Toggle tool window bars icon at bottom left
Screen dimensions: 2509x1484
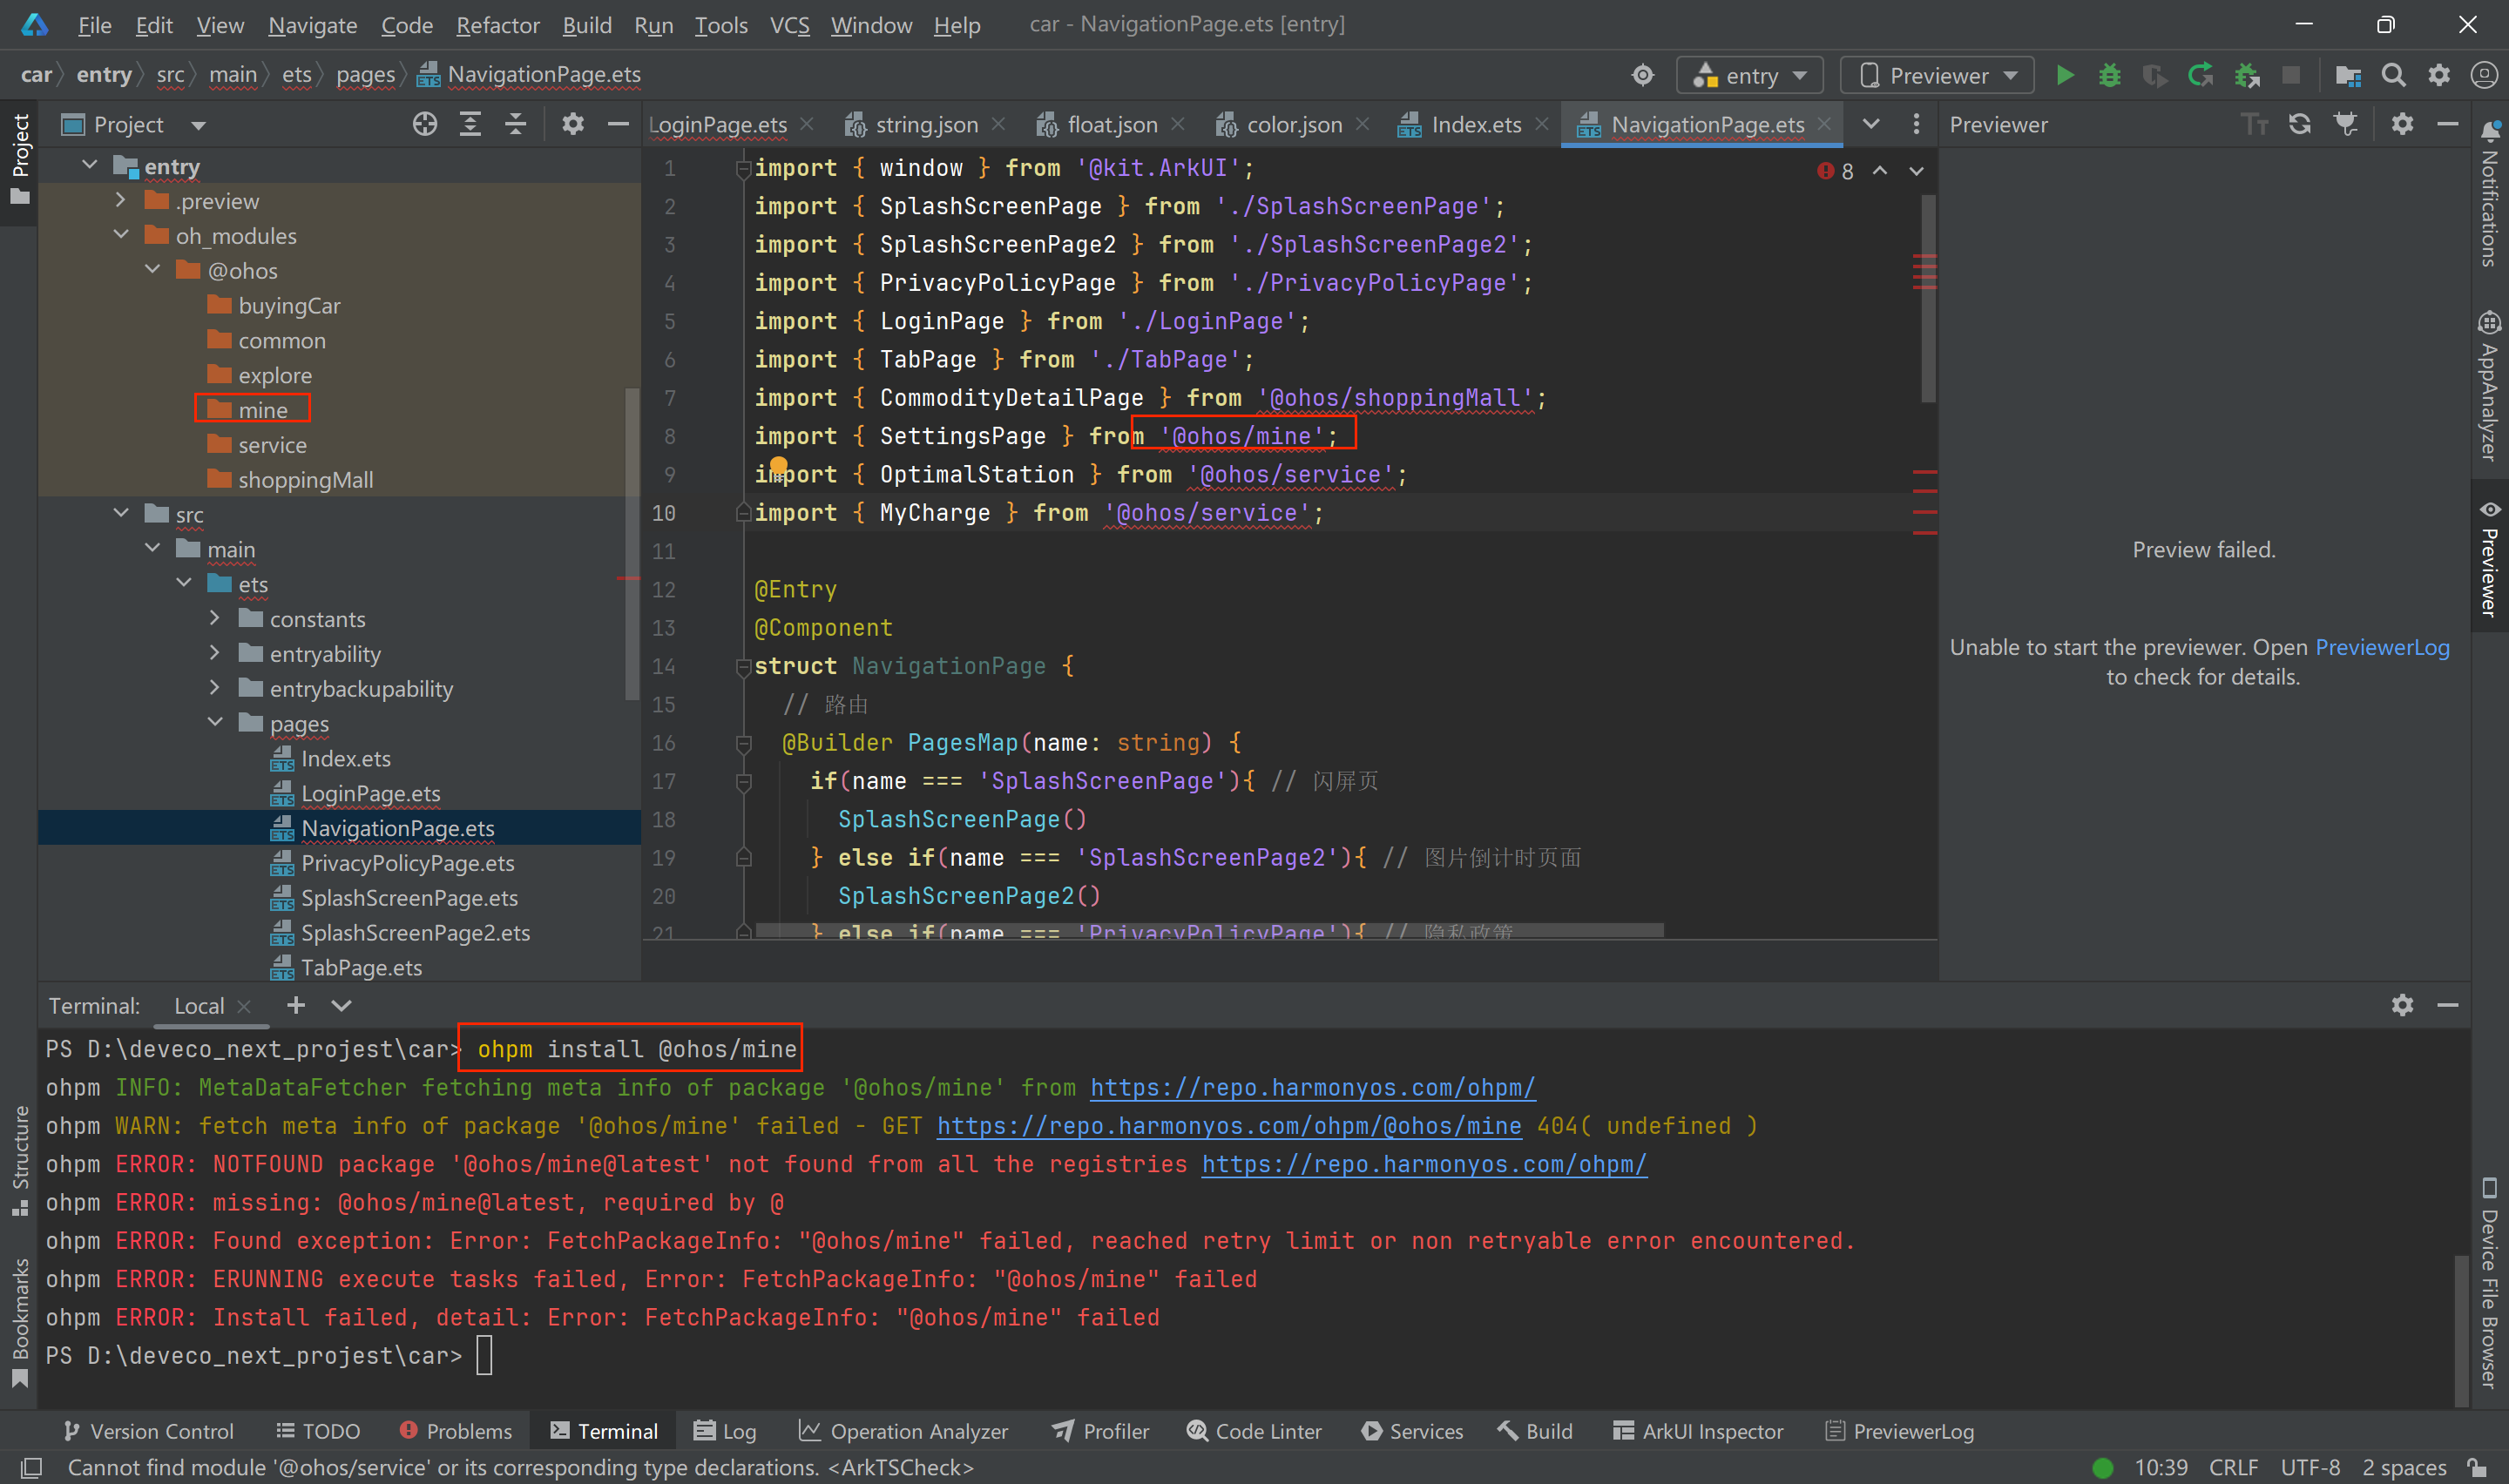click(x=31, y=1468)
